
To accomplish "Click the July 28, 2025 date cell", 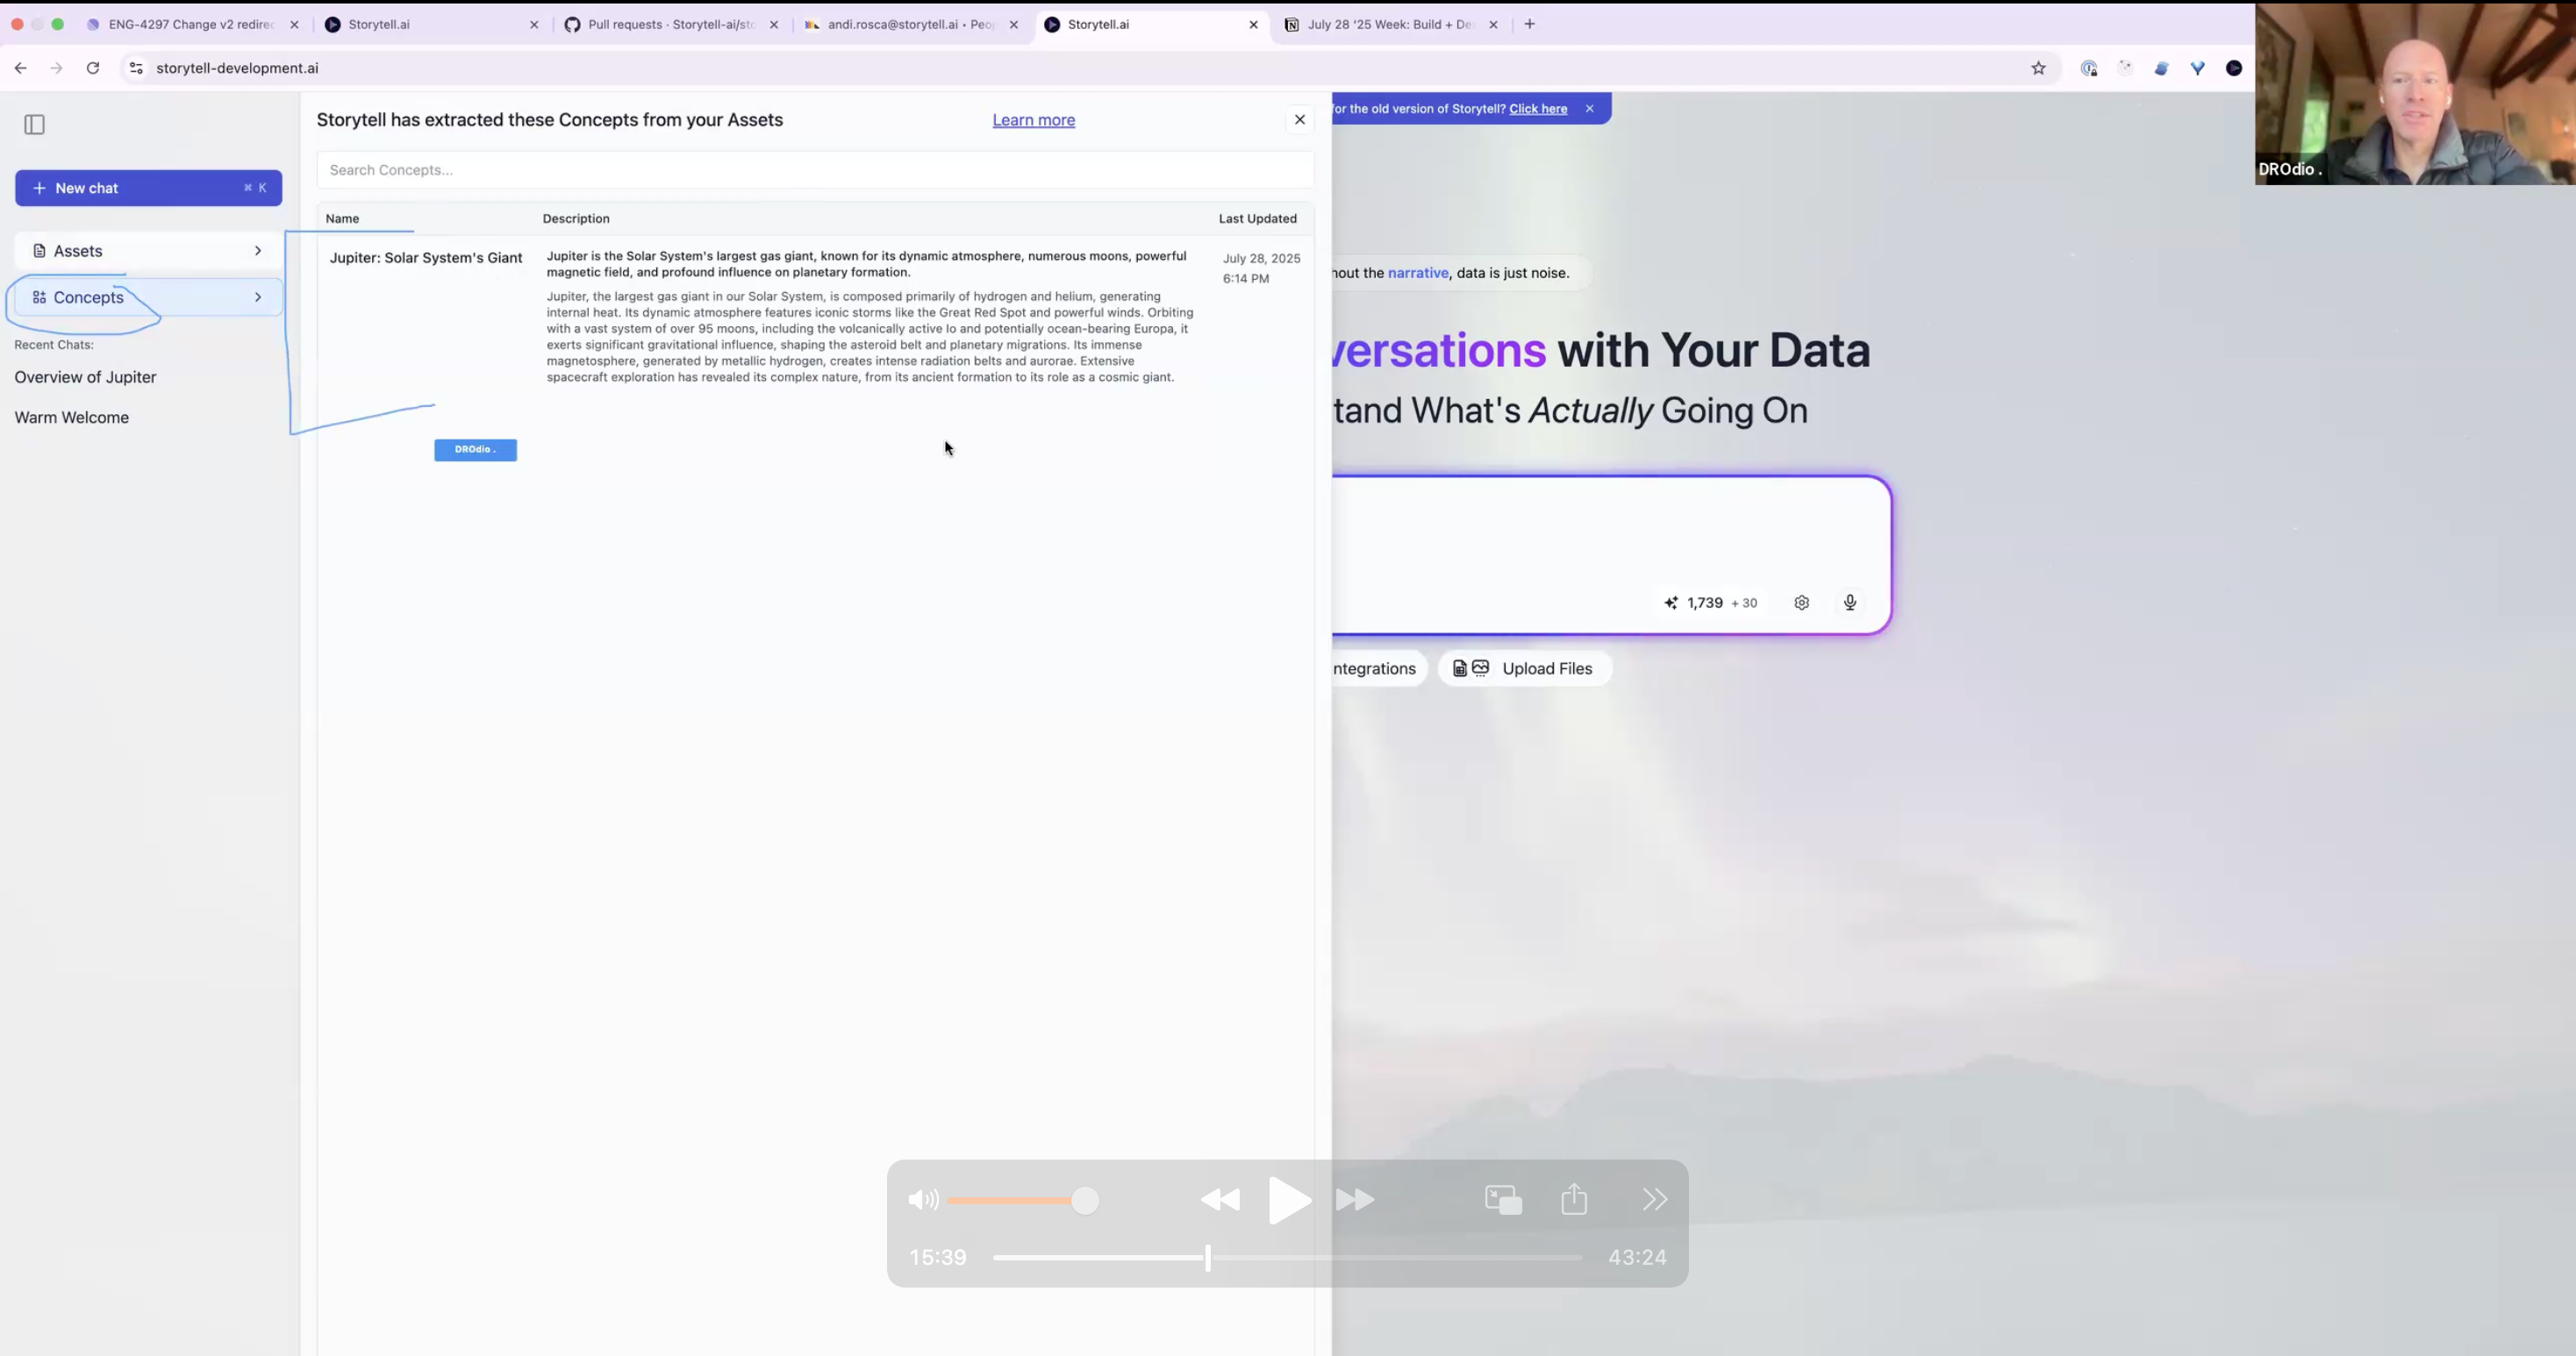I will point(1261,268).
